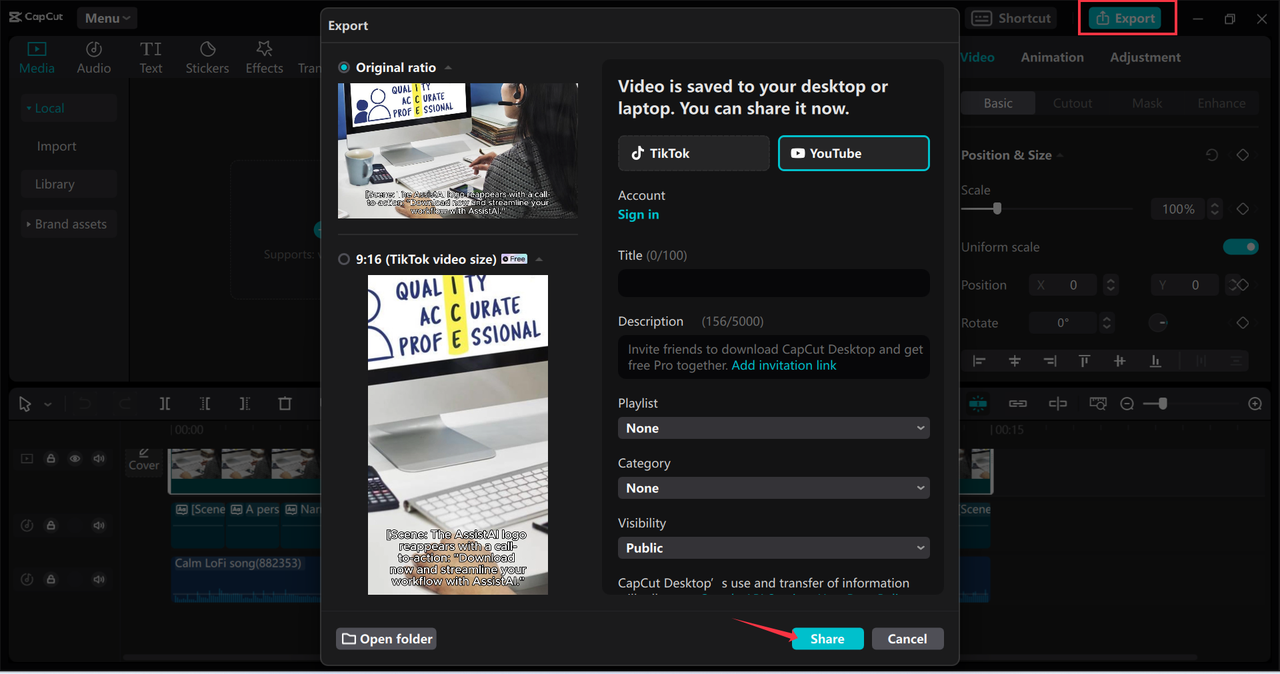The height and width of the screenshot is (674, 1280).
Task: Click the Export button in top bar
Action: coord(1125,18)
